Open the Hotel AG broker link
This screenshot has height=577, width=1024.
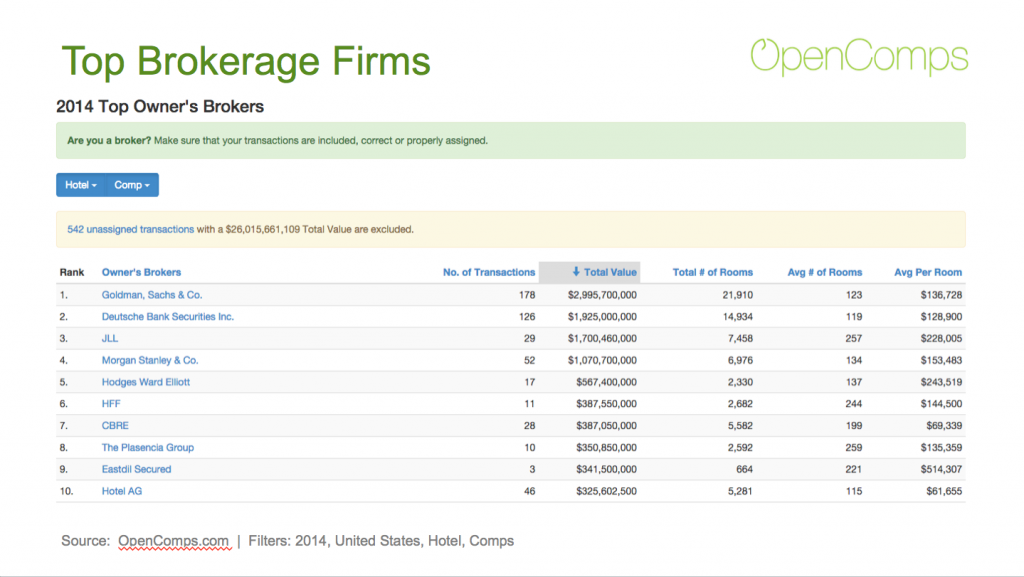pos(121,491)
